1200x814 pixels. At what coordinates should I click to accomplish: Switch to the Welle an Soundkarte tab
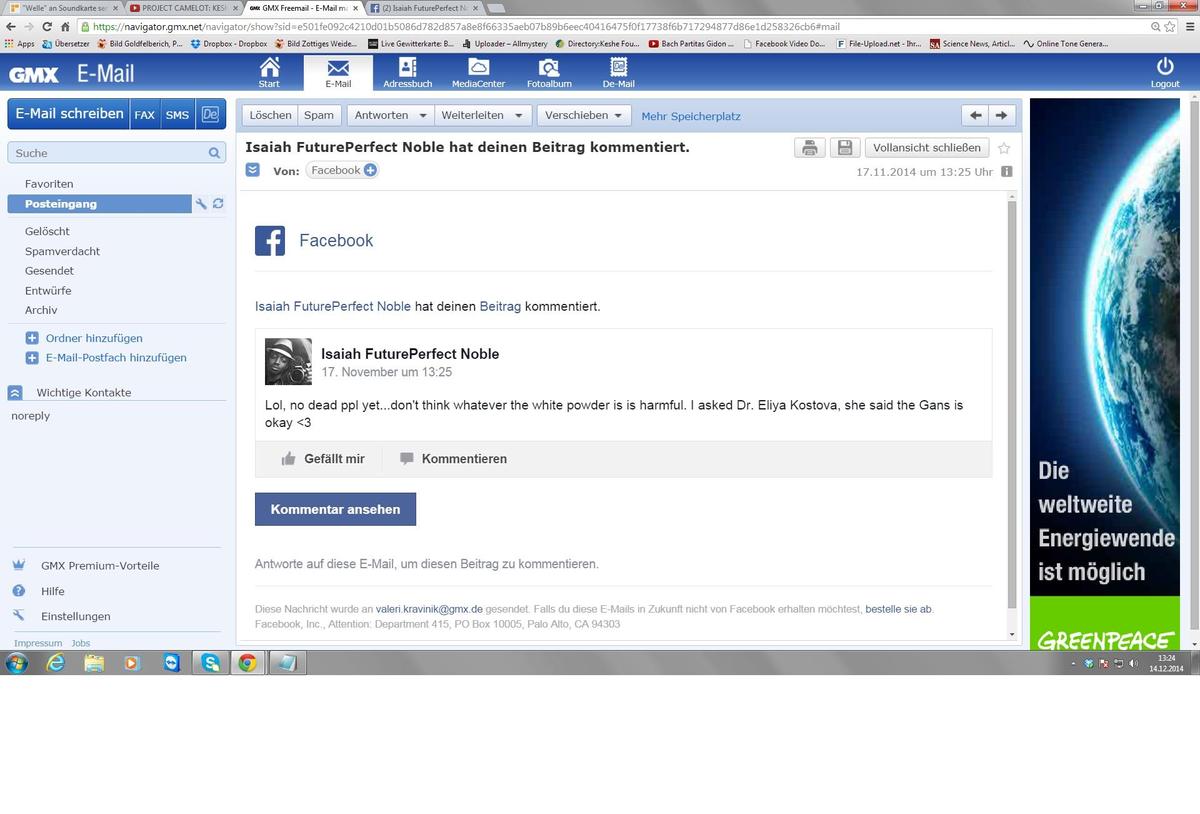pyautogui.click(x=64, y=7)
